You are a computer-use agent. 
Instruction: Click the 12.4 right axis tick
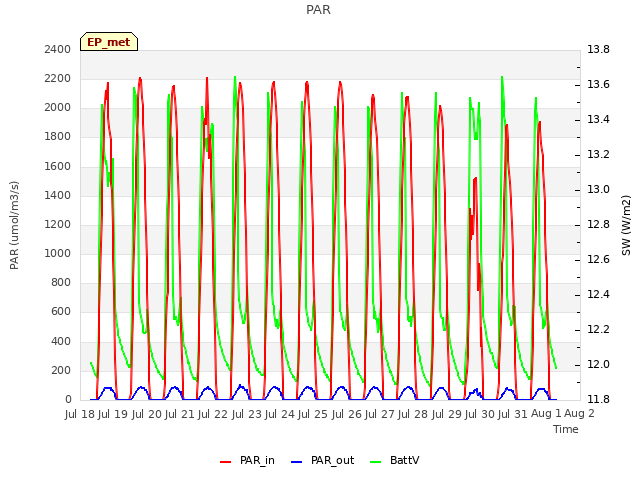point(598,294)
